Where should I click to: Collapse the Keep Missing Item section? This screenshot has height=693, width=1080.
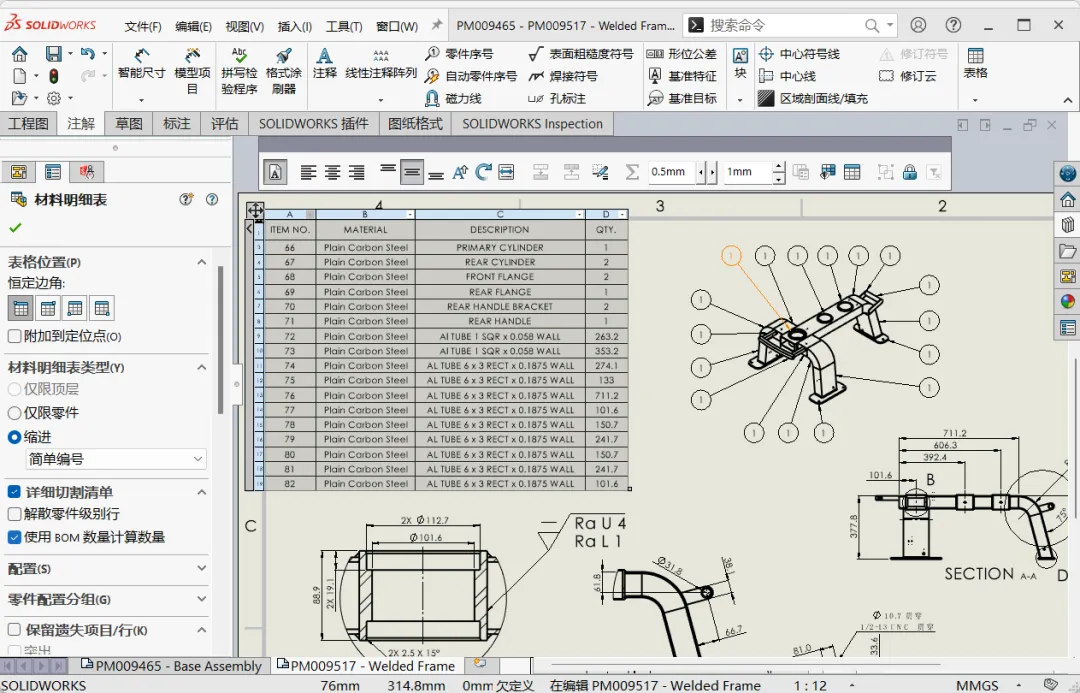pos(202,630)
